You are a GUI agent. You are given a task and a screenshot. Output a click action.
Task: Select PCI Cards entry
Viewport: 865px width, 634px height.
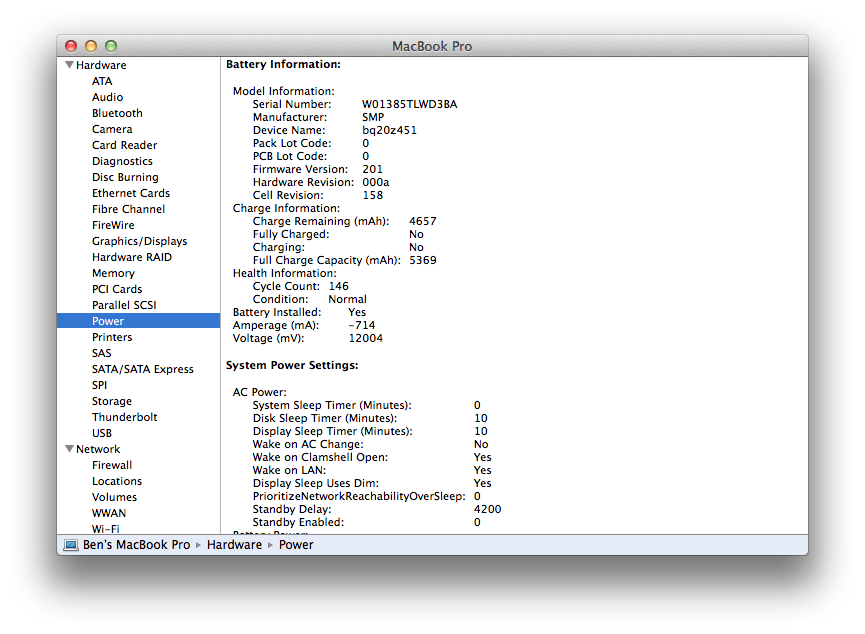coord(117,289)
